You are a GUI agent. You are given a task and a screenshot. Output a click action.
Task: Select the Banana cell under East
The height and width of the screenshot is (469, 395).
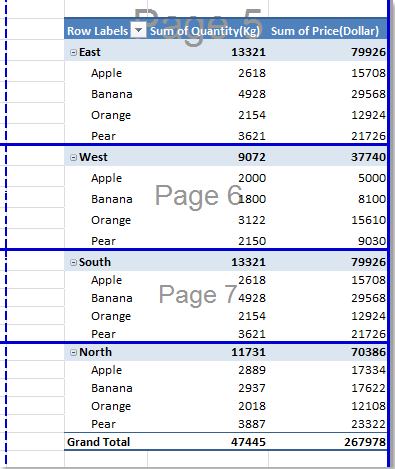click(x=112, y=94)
